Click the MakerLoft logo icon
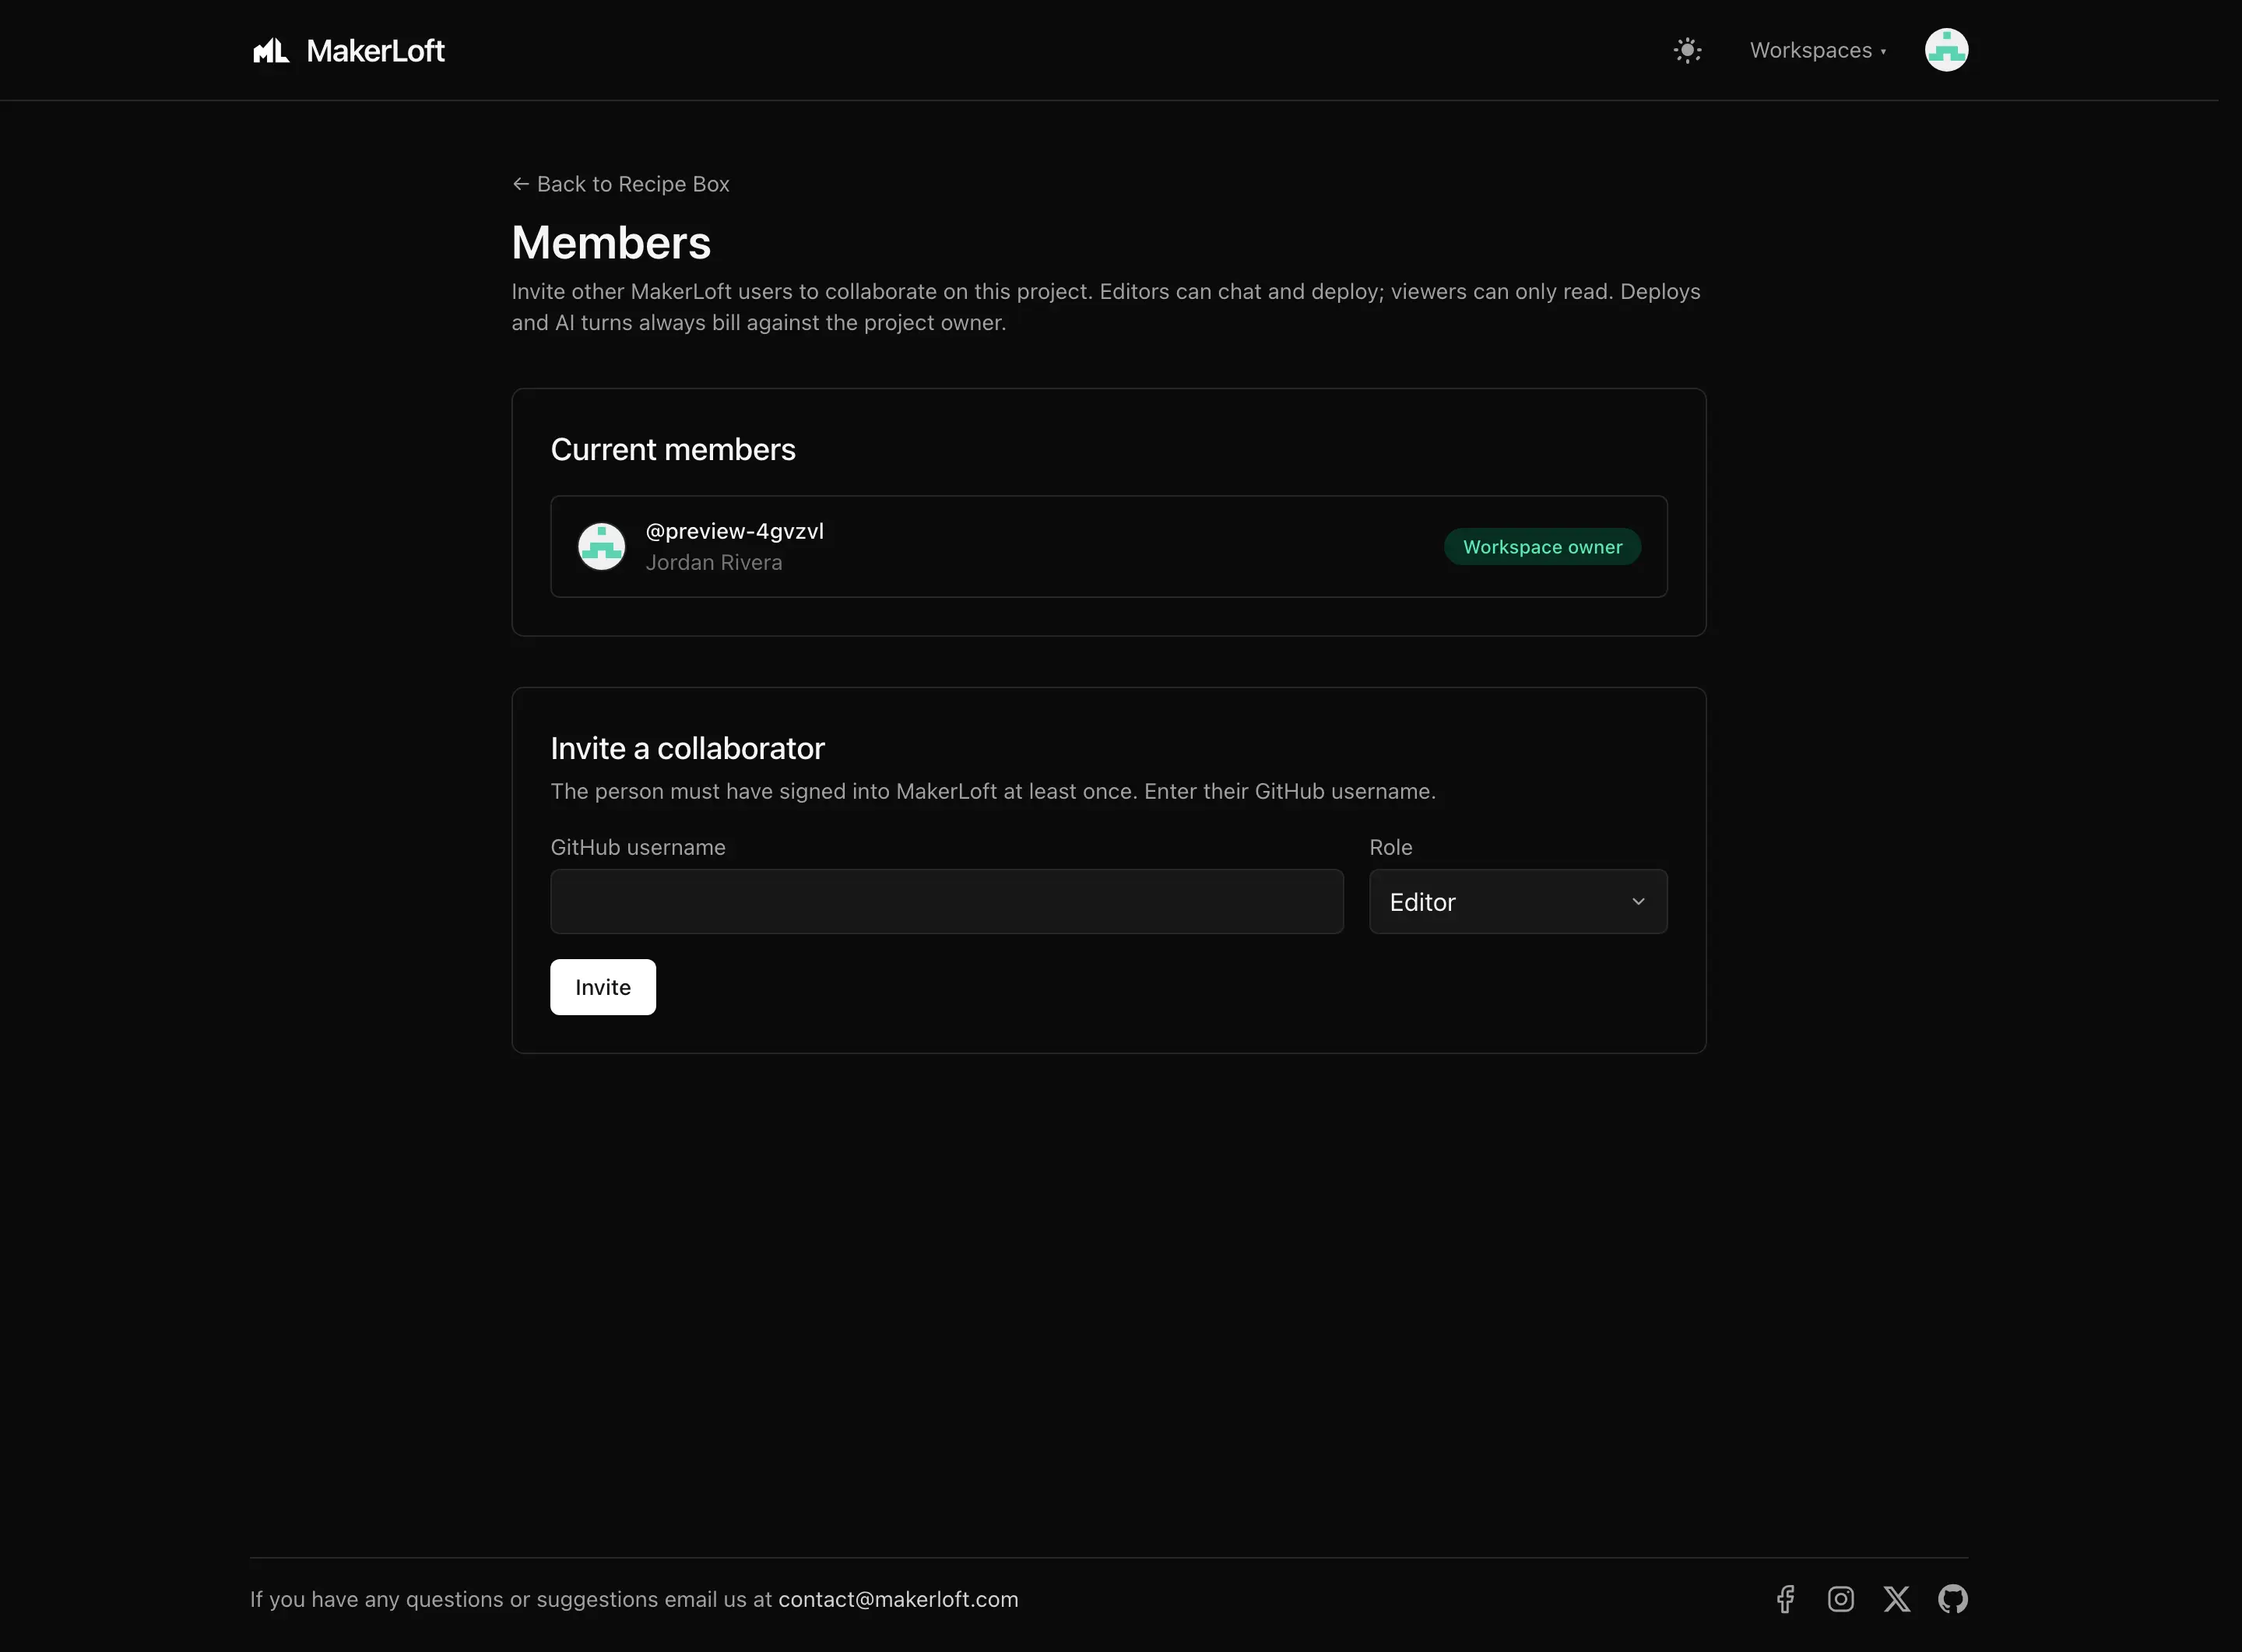Viewport: 2242px width, 1652px height. click(271, 51)
